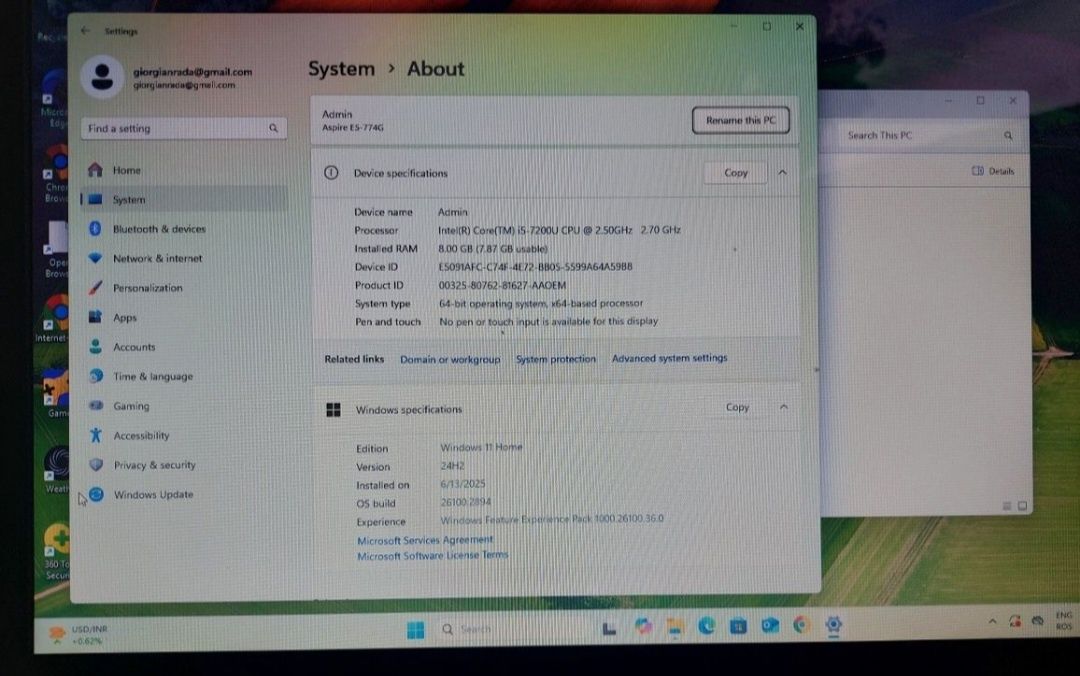
Task: Click the magnifier in Find a setting box
Action: tap(273, 128)
